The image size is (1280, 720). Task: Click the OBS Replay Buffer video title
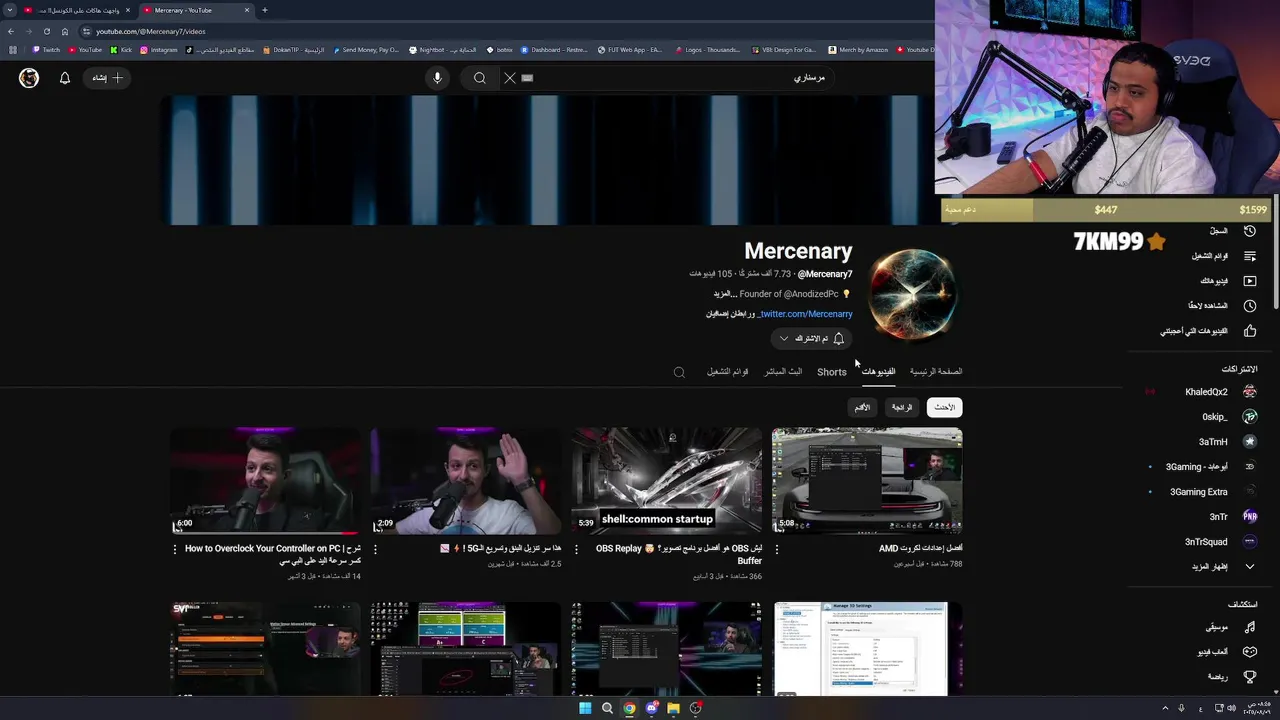[x=679, y=555]
